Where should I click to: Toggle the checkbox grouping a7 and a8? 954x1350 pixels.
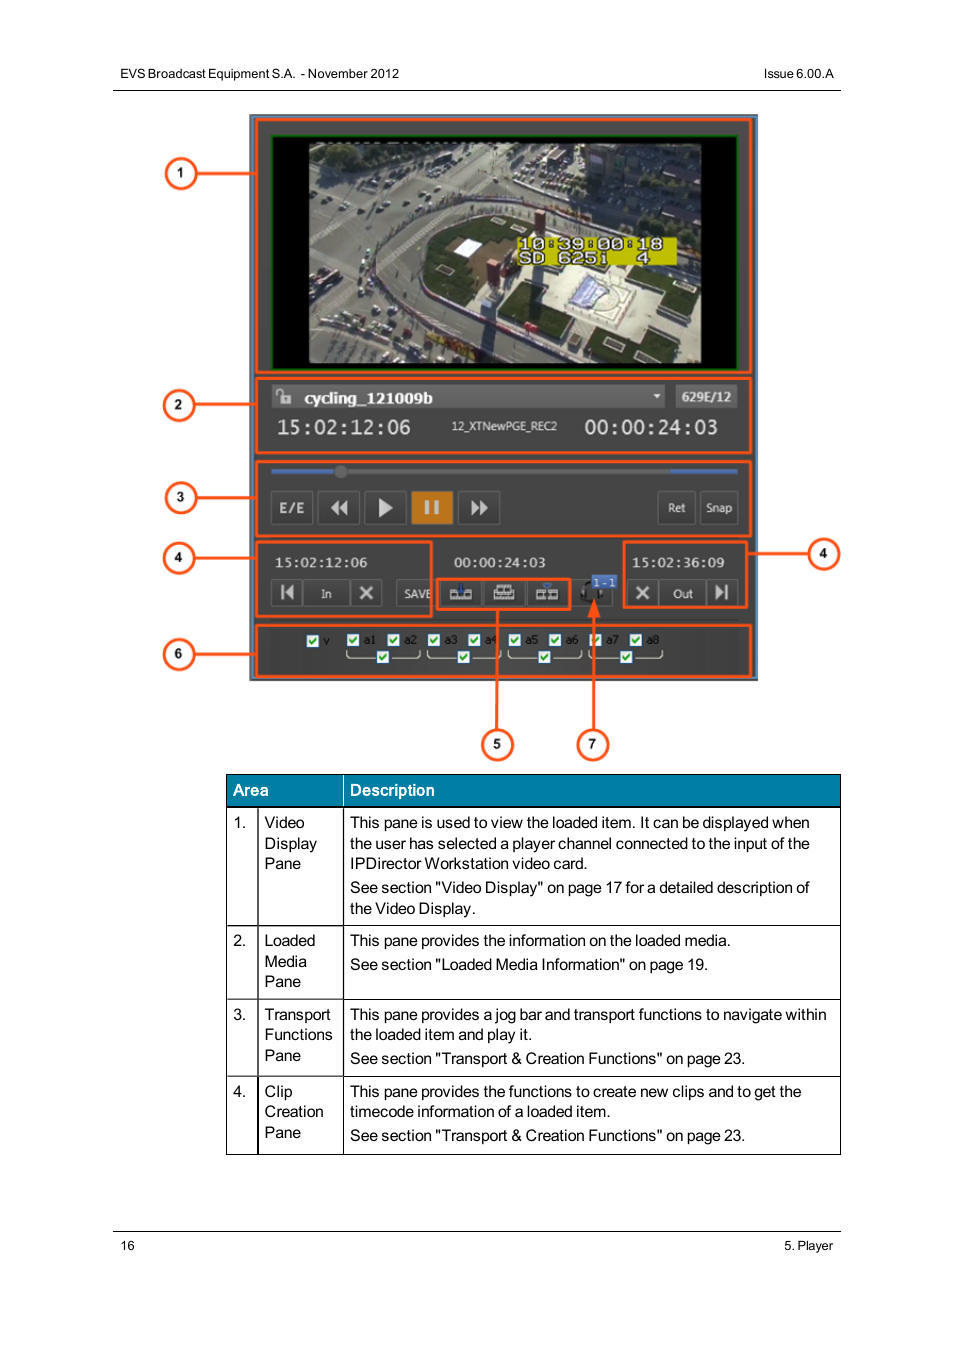click(626, 657)
